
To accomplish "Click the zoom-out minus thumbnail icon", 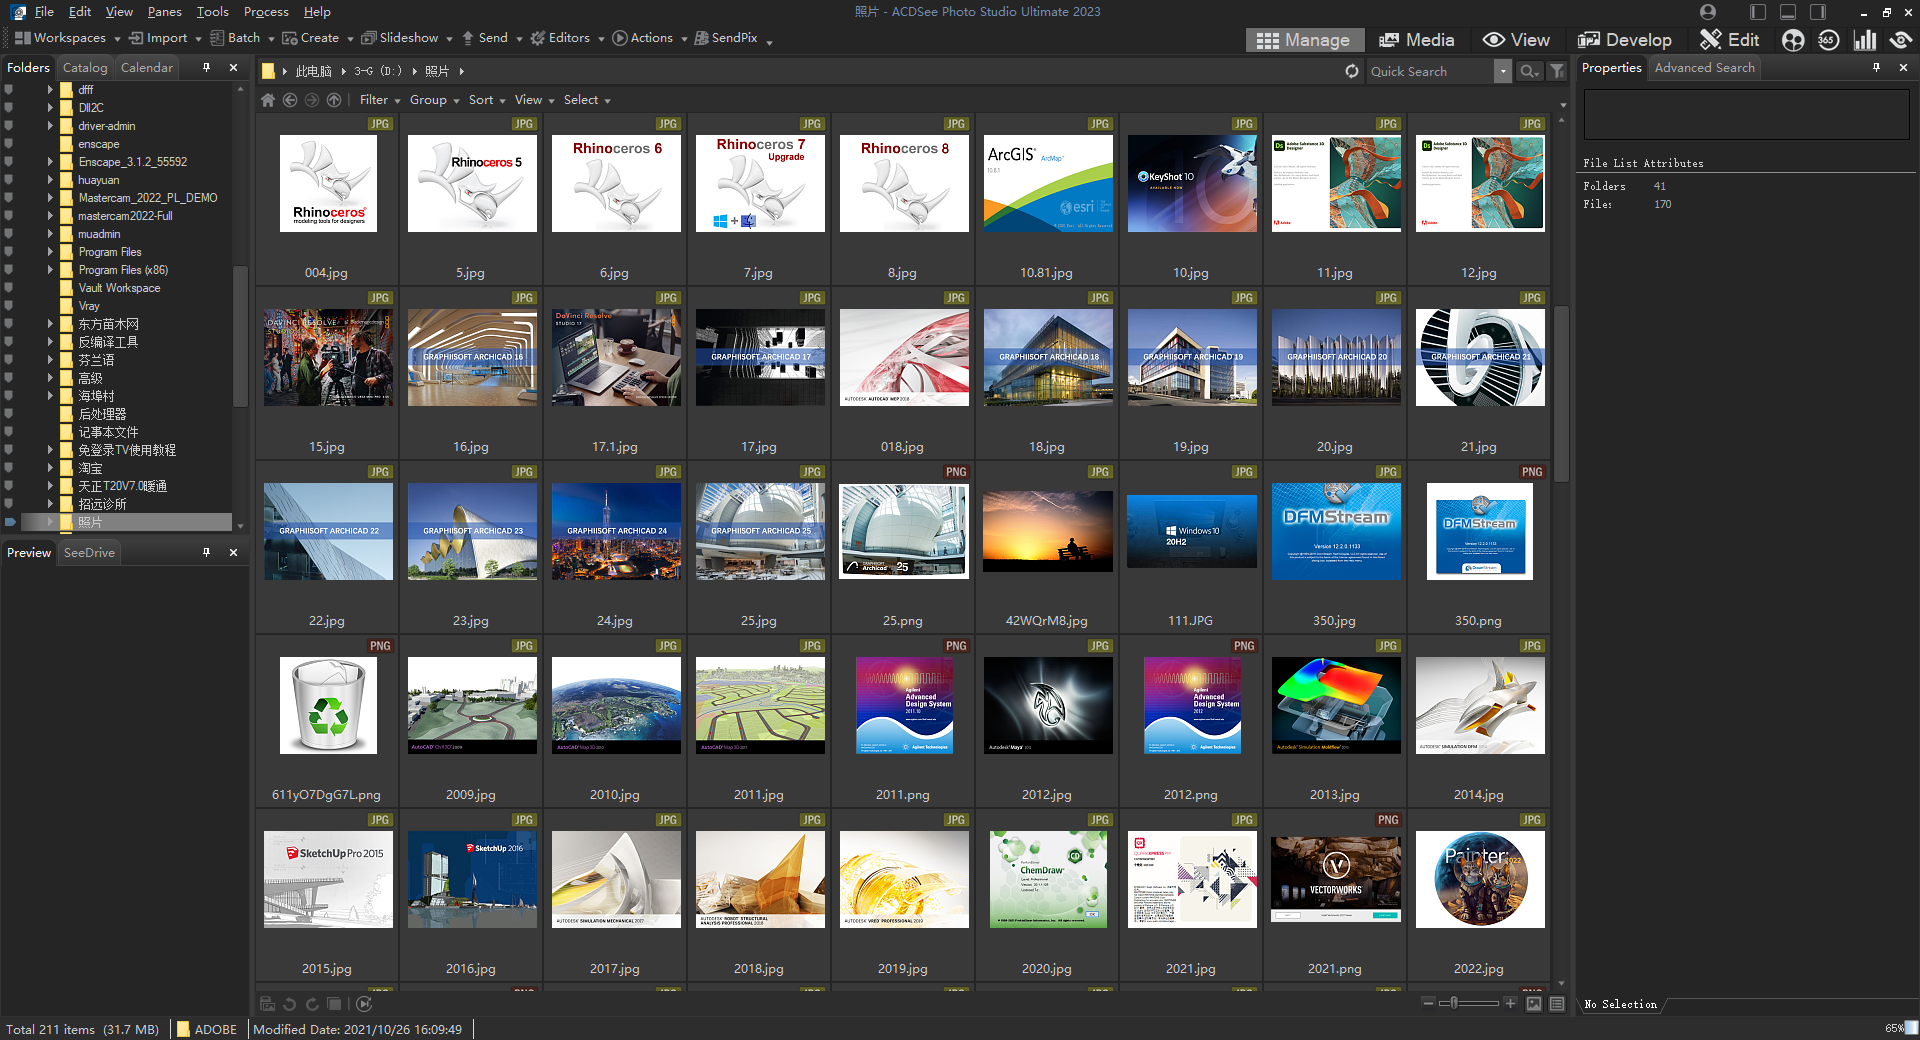I will pyautogui.click(x=1428, y=1003).
